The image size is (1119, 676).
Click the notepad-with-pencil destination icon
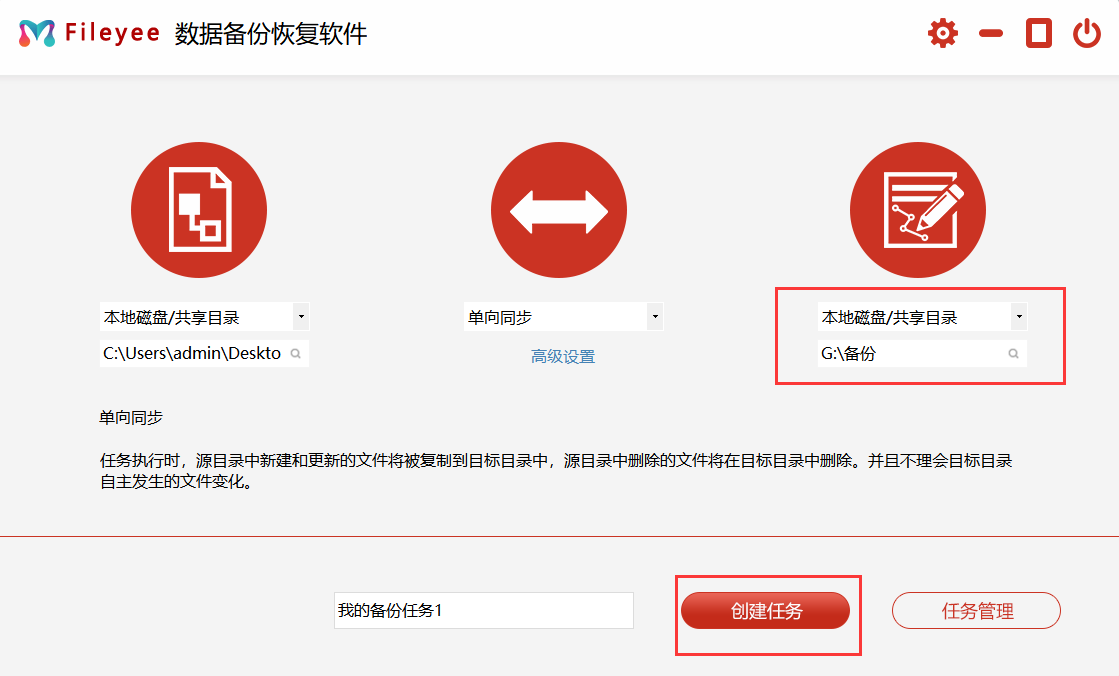[917, 210]
